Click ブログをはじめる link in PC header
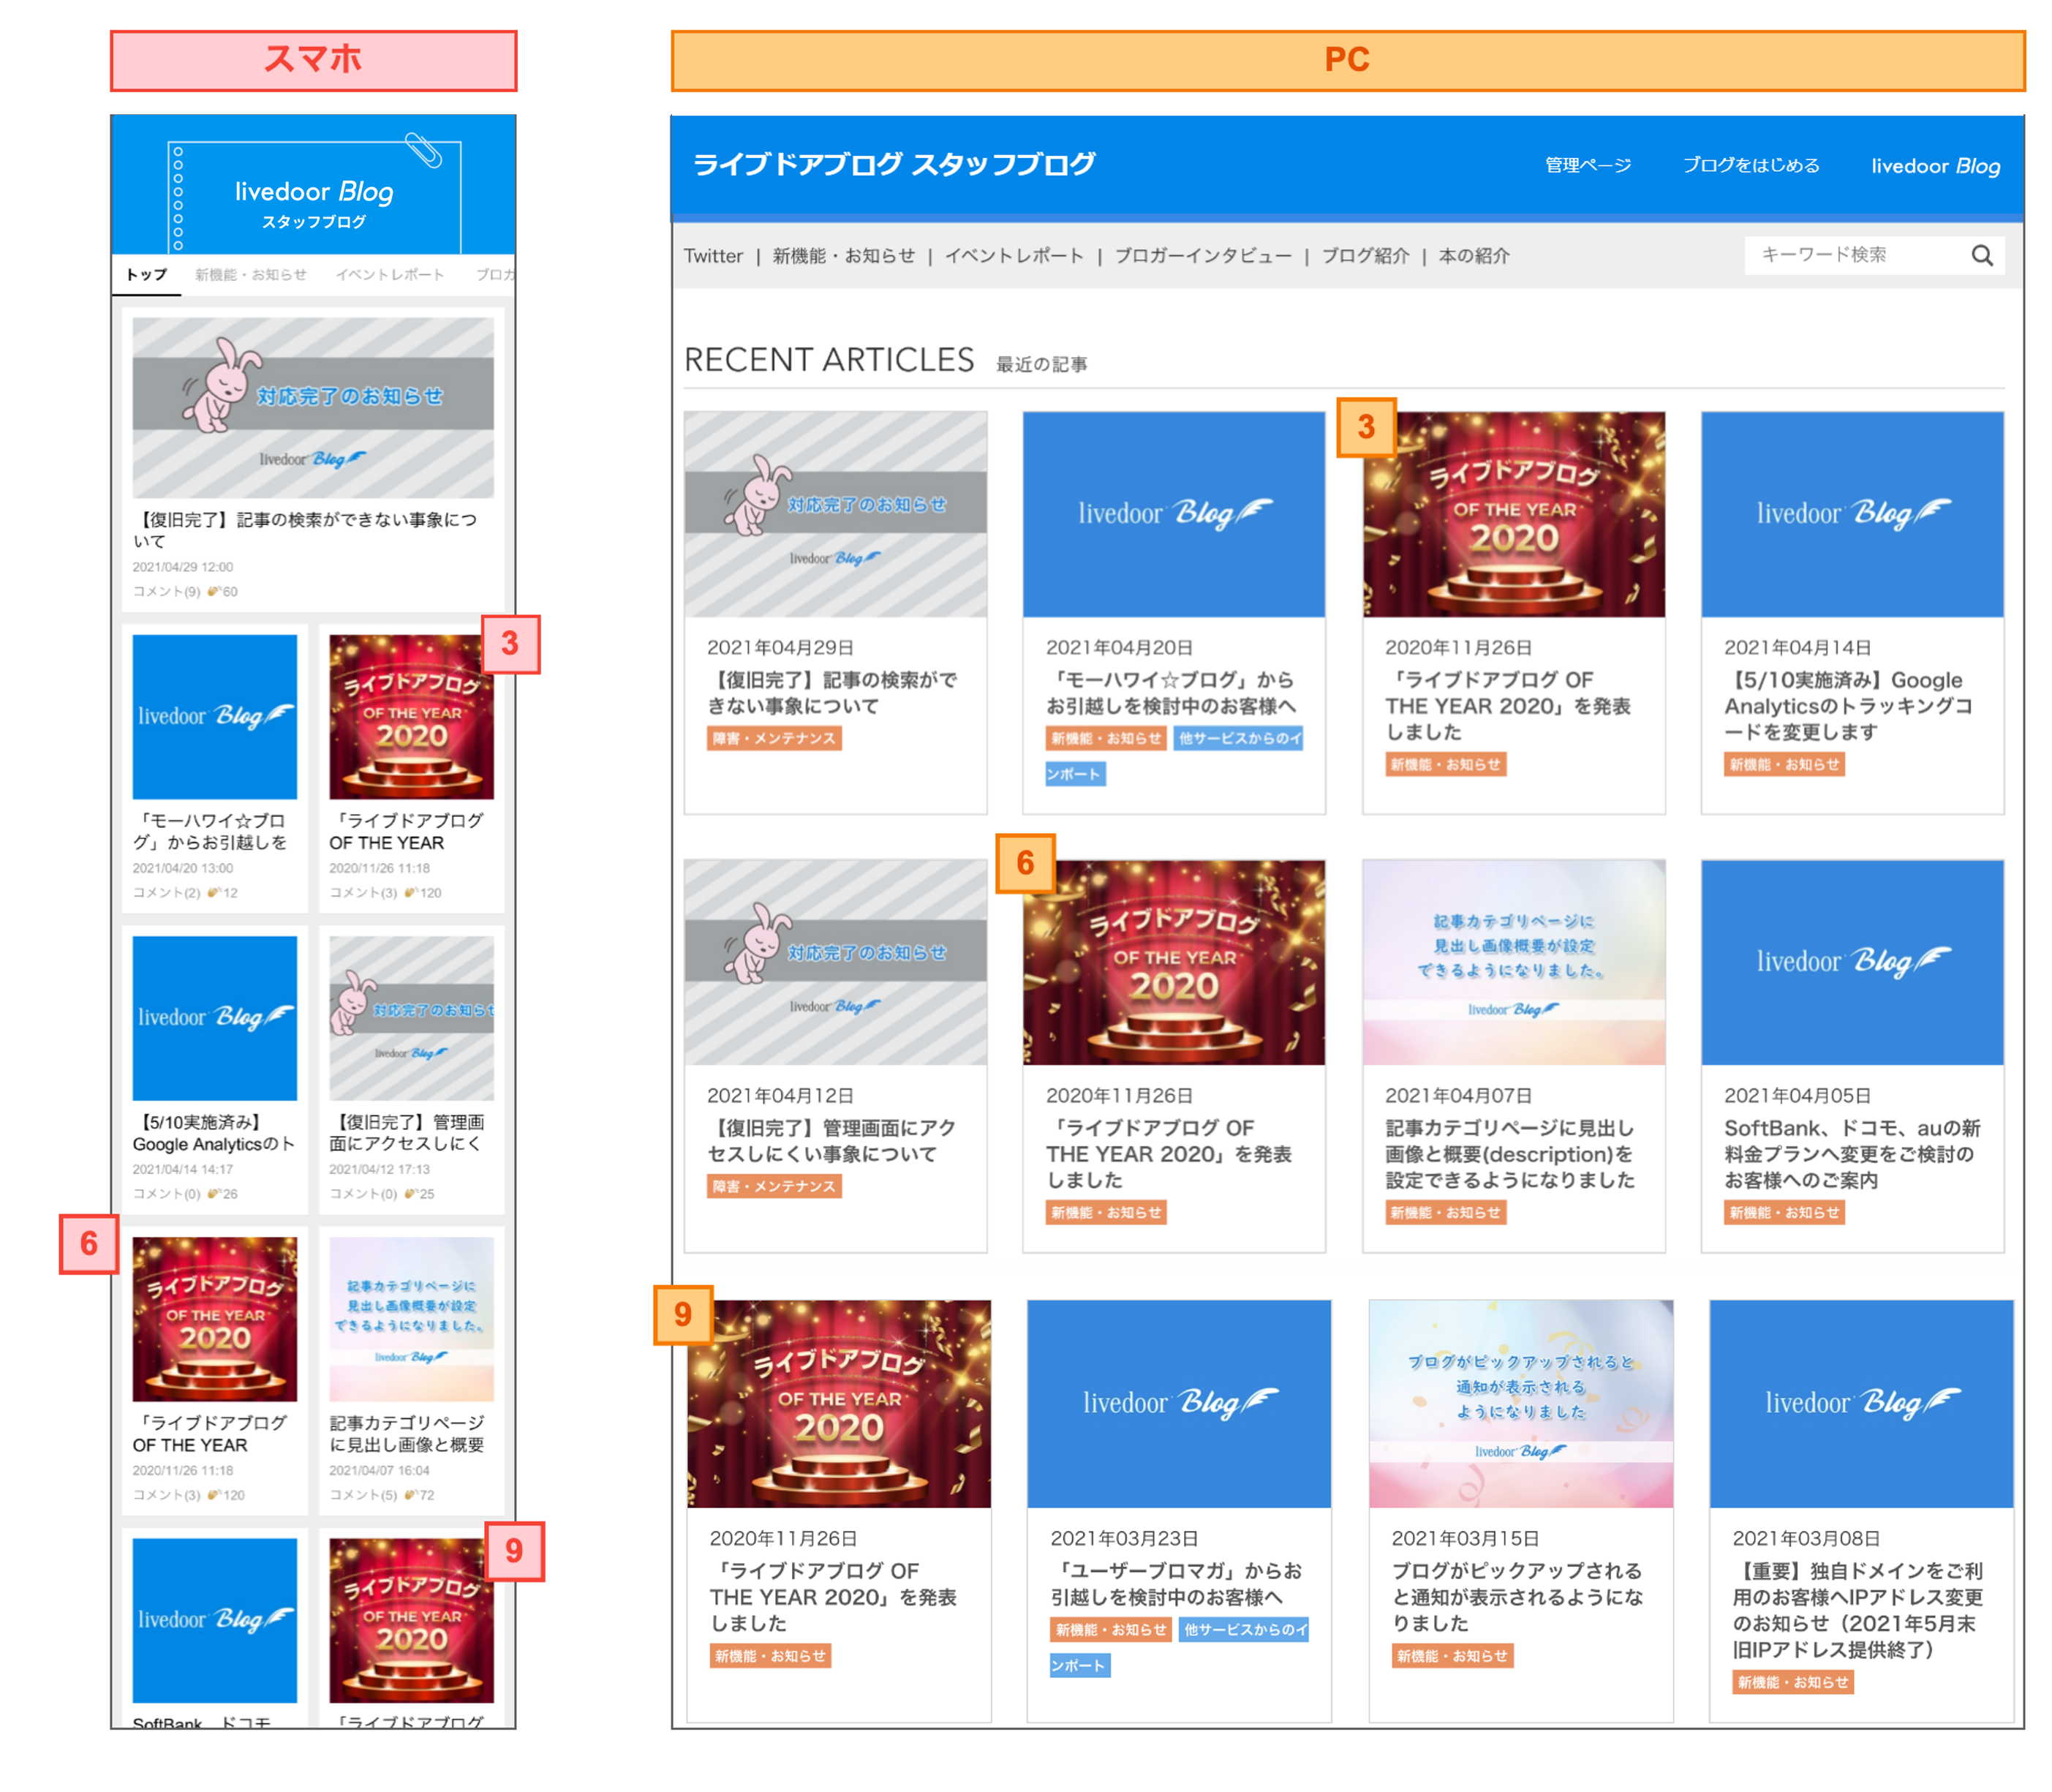Viewport: 2052px width, 1792px height. coord(1750,165)
